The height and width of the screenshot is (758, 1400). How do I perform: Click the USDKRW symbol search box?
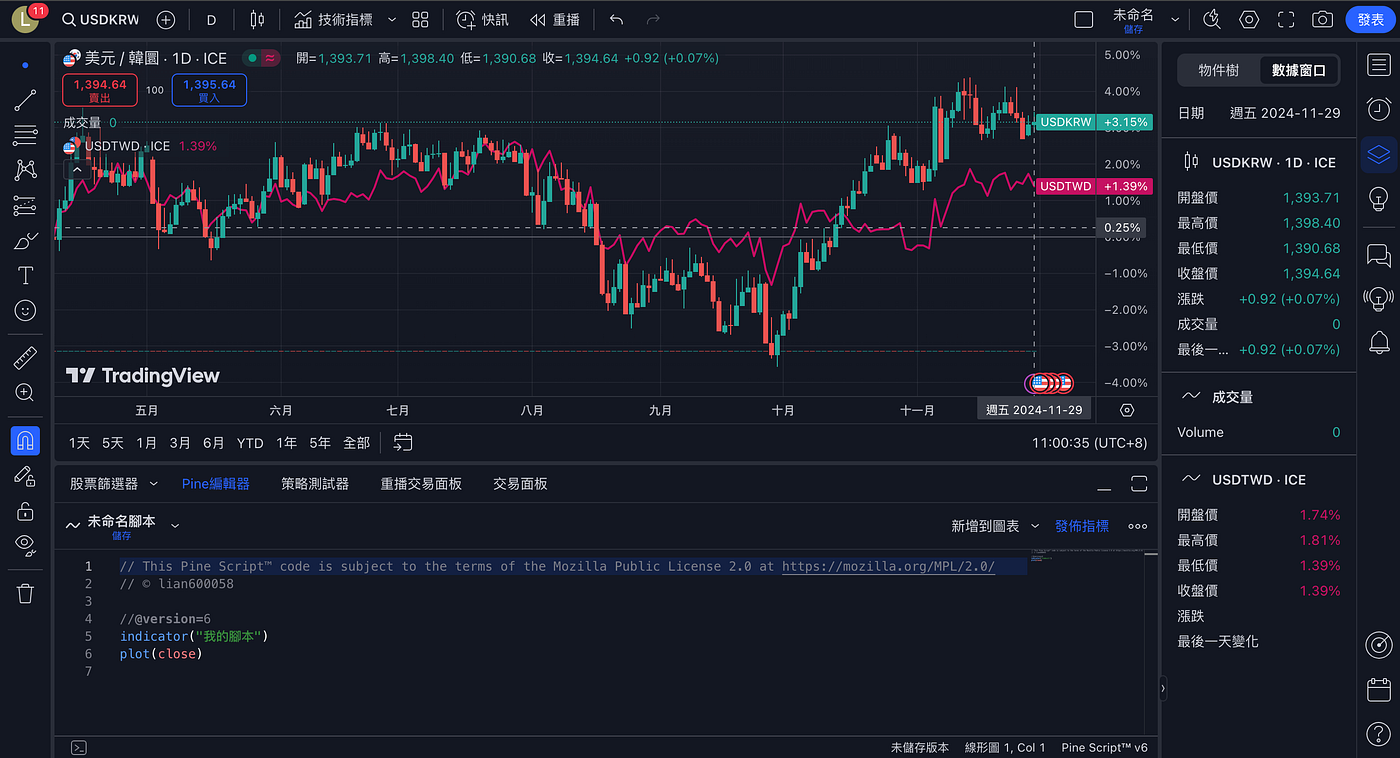100,20
